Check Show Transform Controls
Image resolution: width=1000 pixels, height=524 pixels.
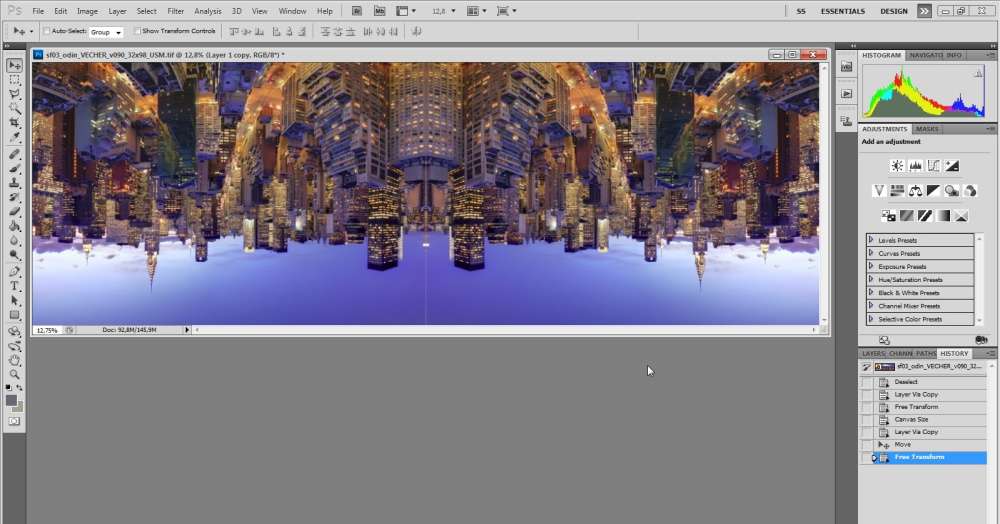(136, 31)
